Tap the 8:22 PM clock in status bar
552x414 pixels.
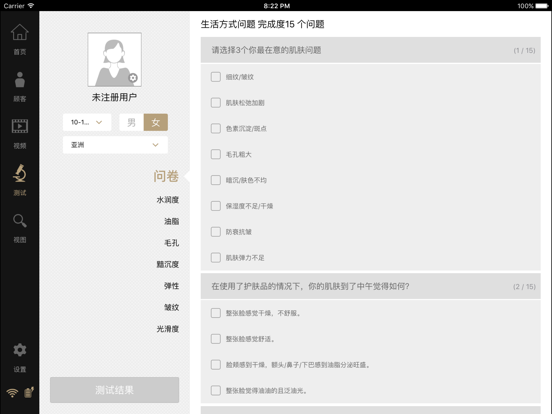coord(277,6)
